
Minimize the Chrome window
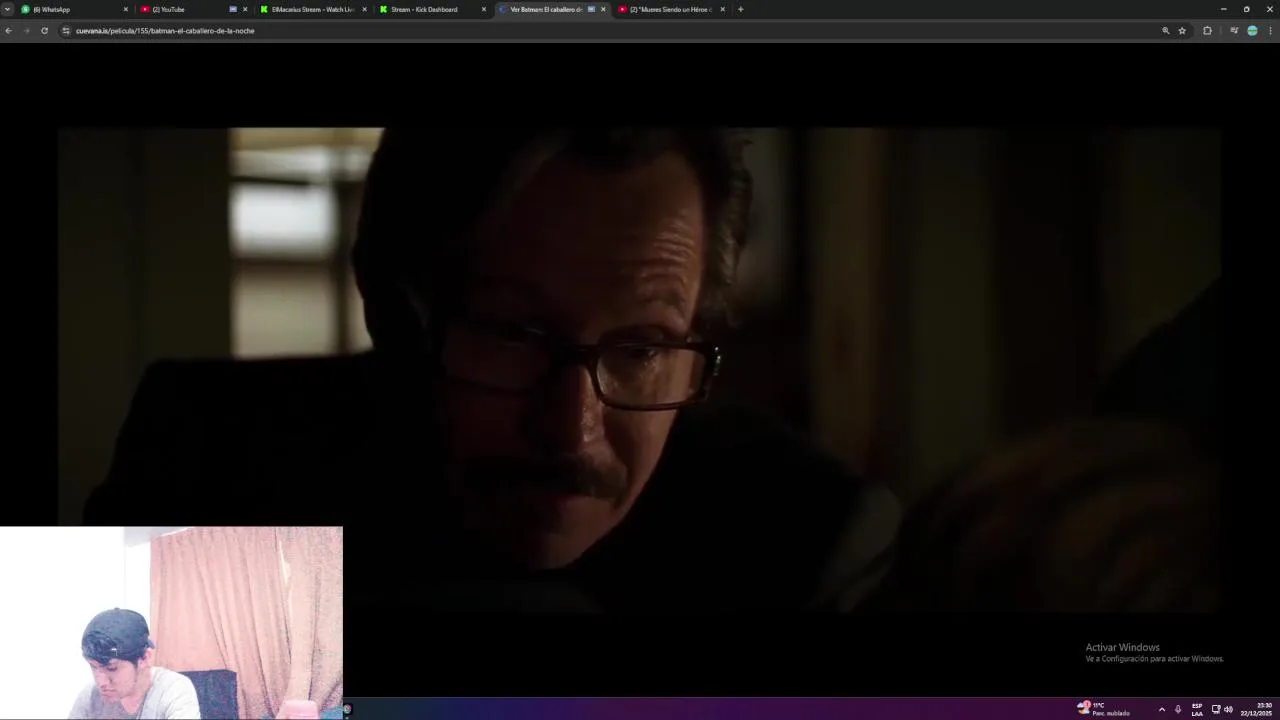coord(1223,9)
